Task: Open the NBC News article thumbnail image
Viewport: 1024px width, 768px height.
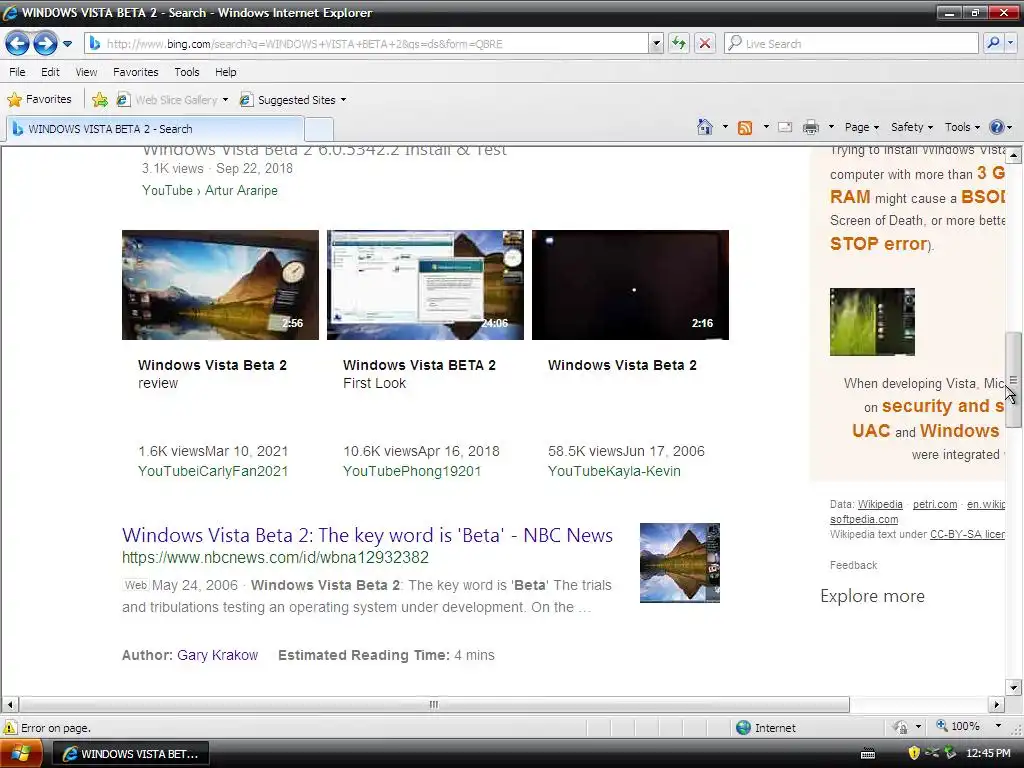Action: tap(680, 563)
